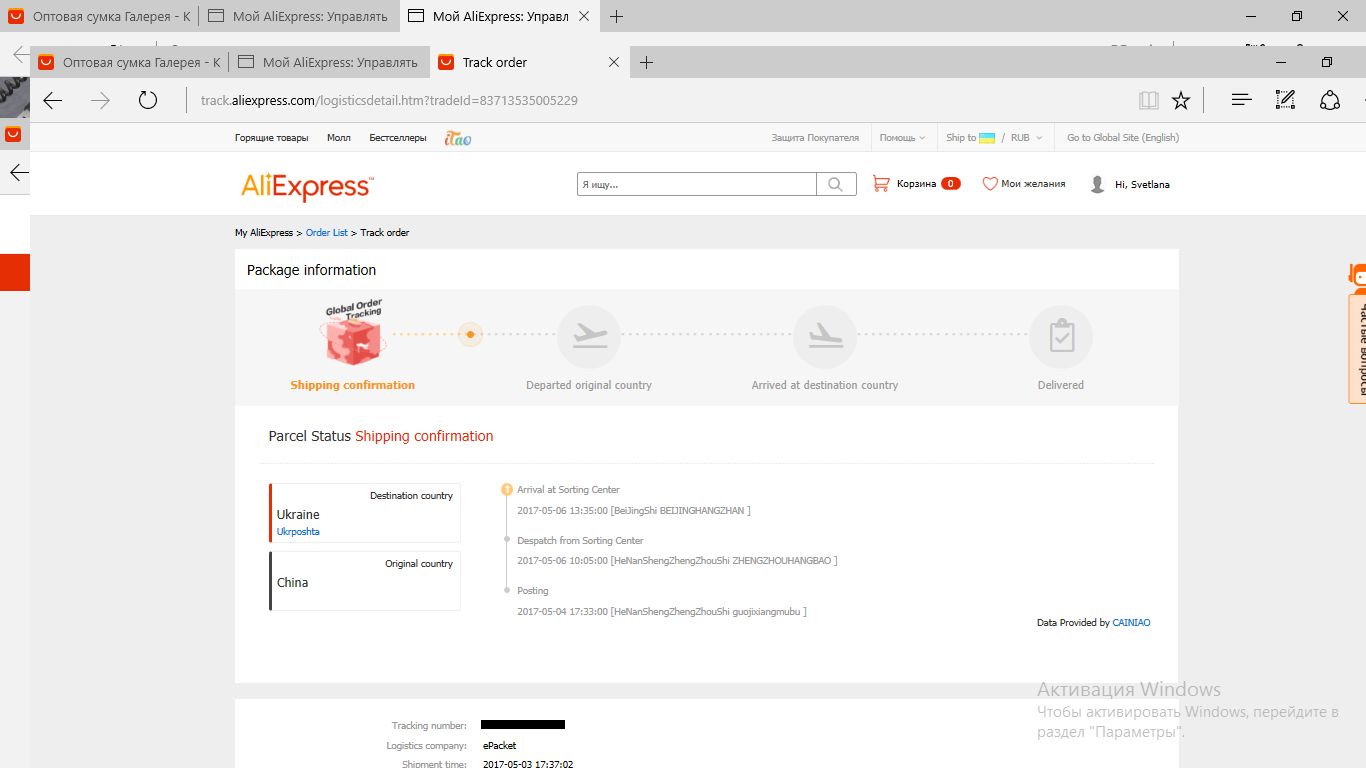The image size is (1366, 768).
Task: Open the shopping cart Корзина
Action: coord(916,184)
